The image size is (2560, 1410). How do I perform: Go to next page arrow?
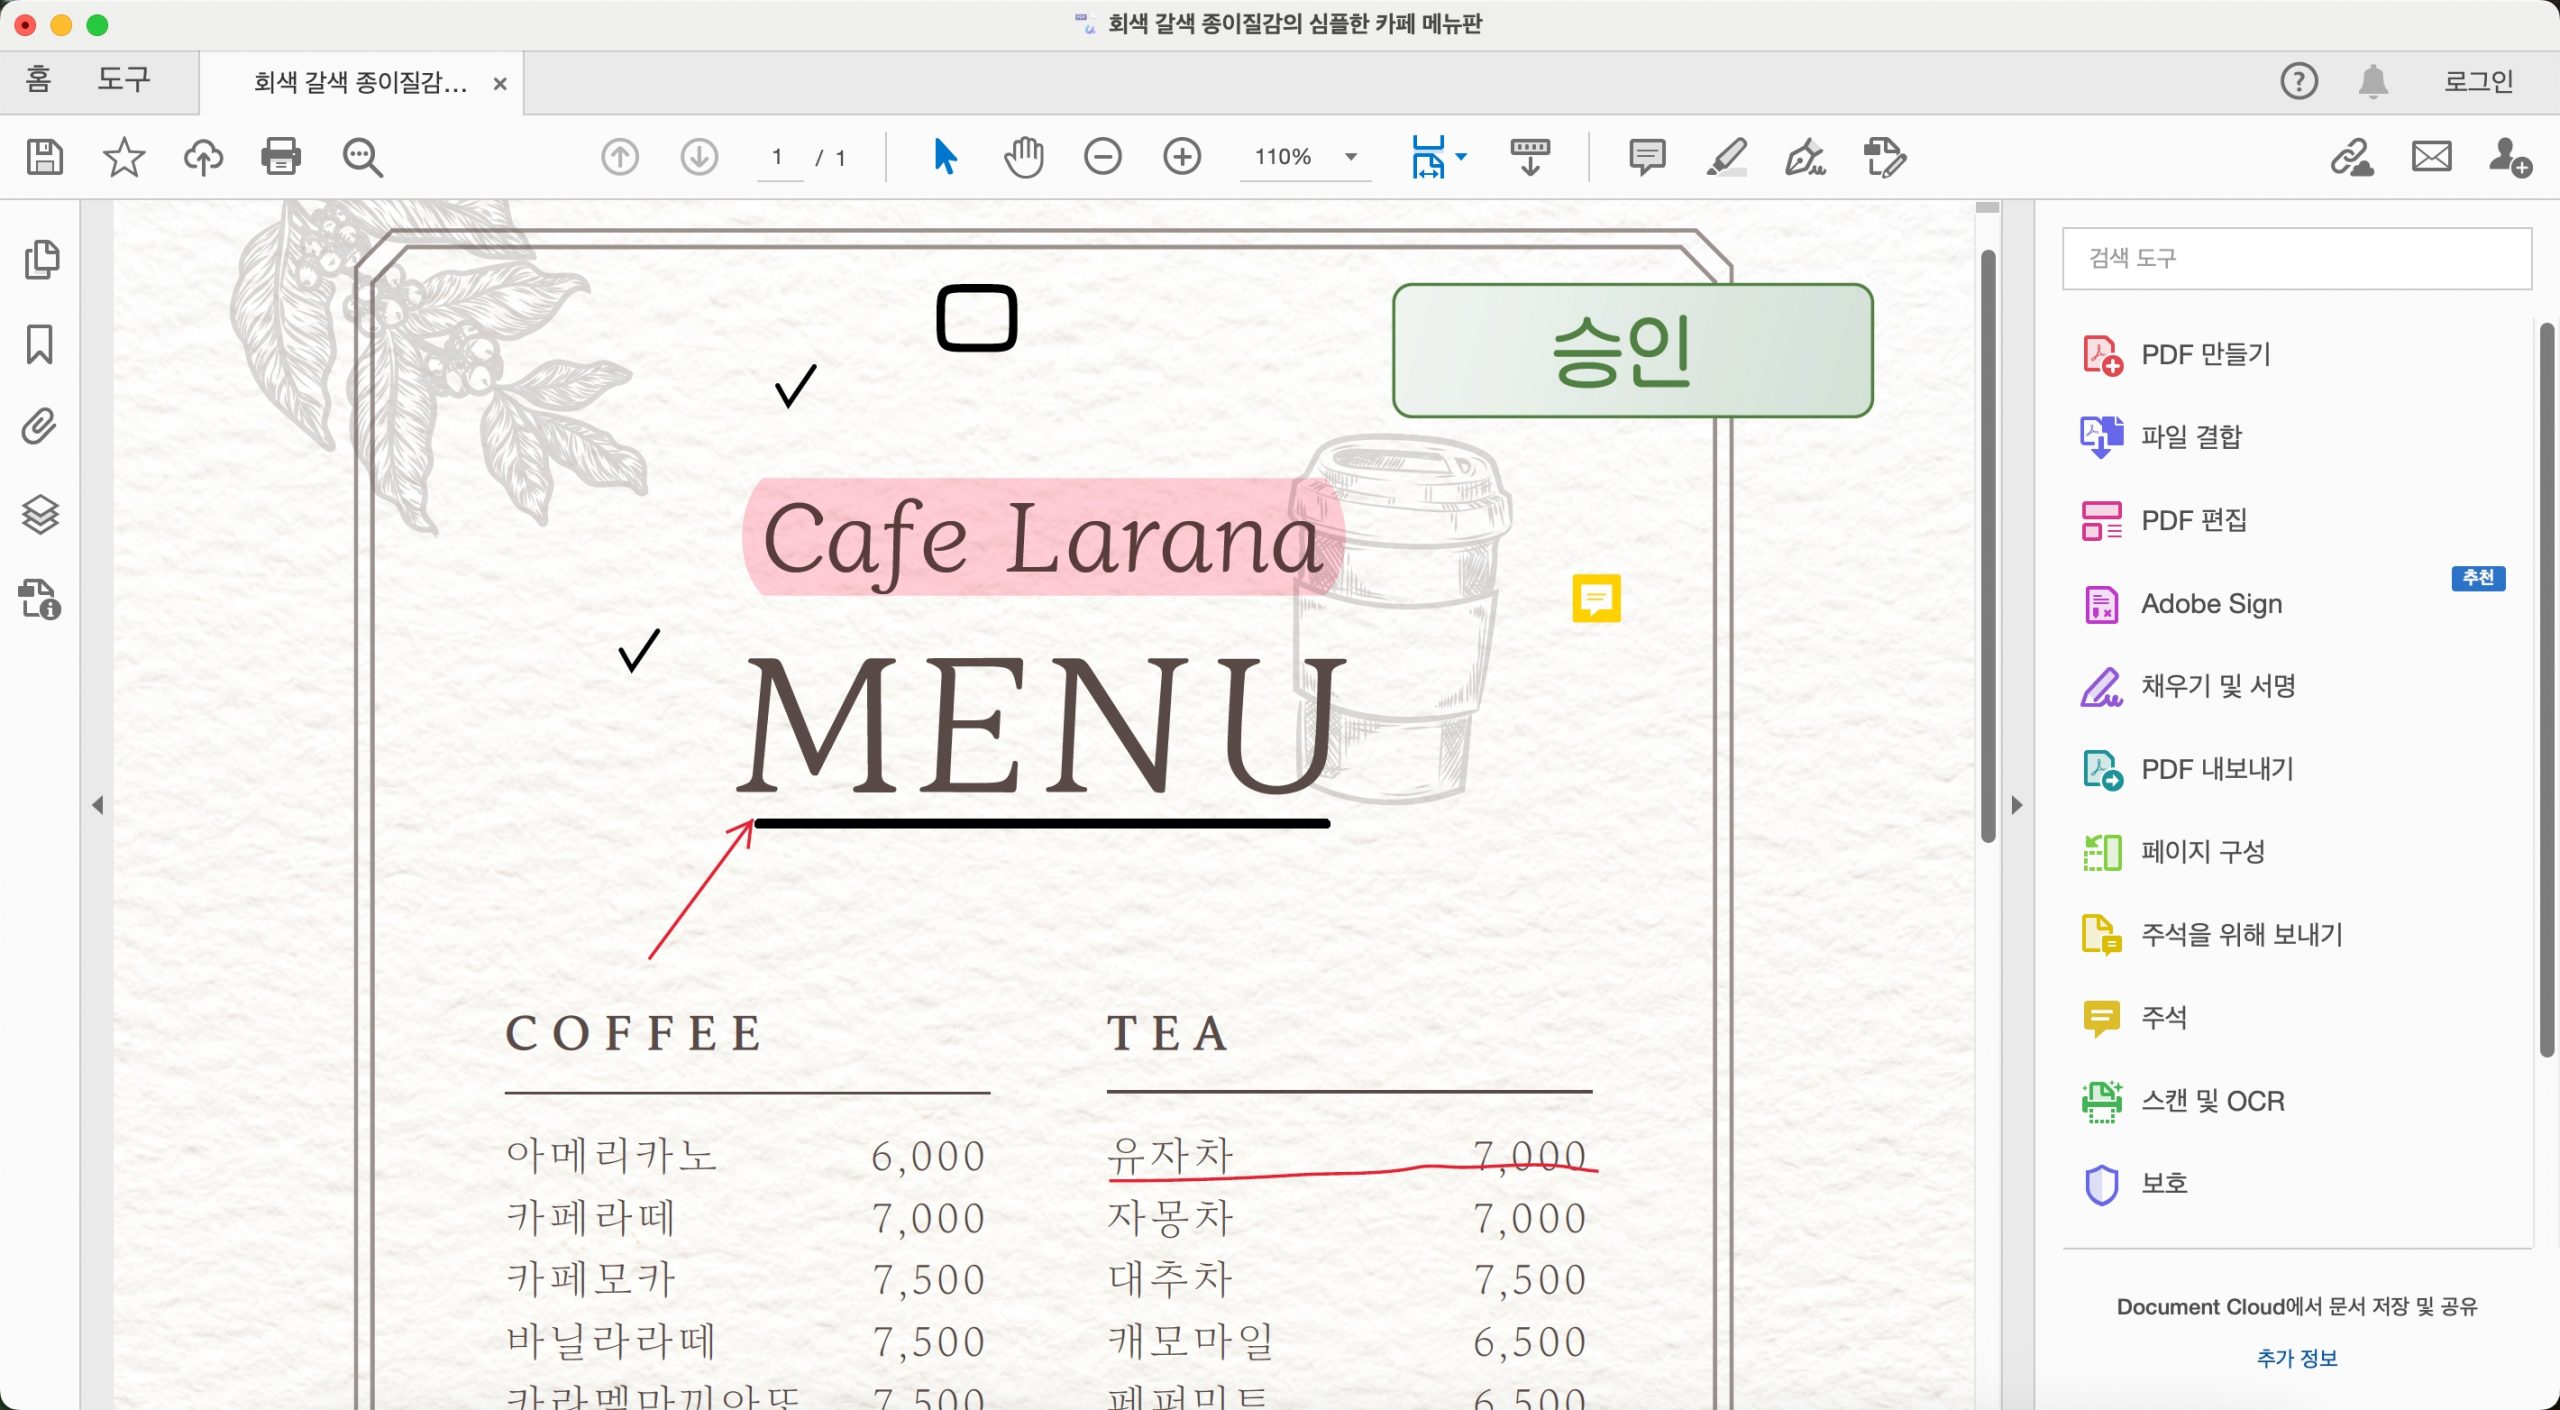pyautogui.click(x=699, y=157)
